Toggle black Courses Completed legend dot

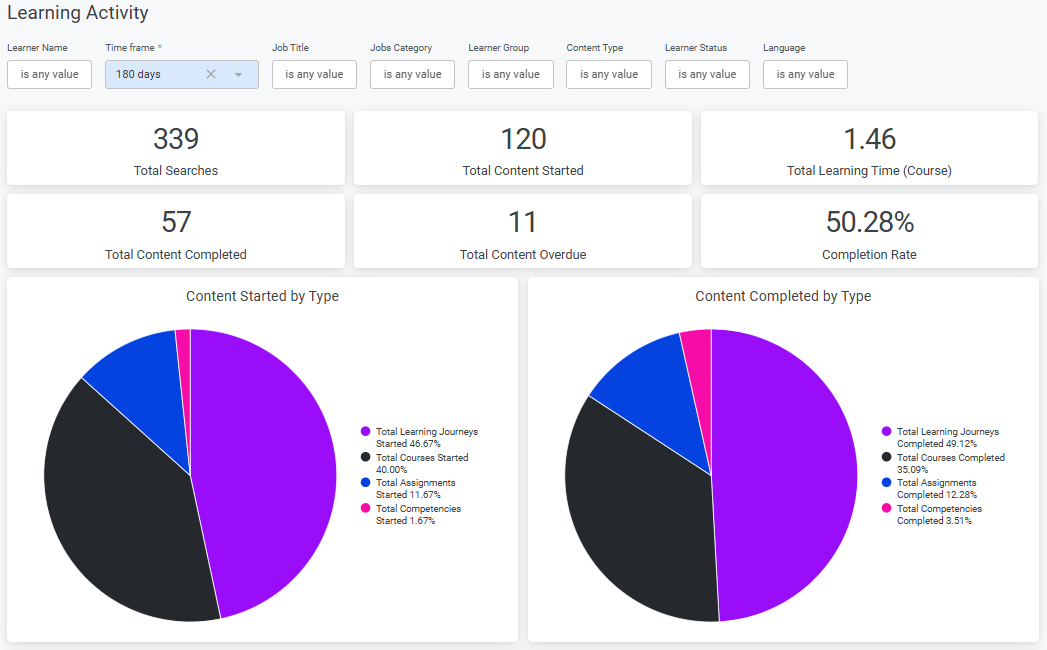coord(886,457)
